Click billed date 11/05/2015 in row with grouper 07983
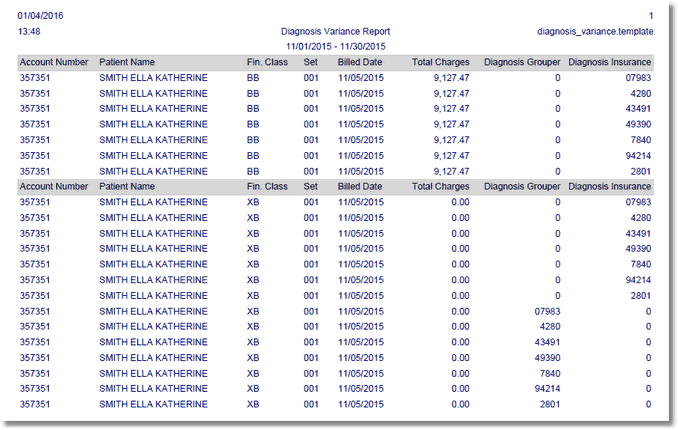Screen dimensions: 678x430 click(x=361, y=311)
